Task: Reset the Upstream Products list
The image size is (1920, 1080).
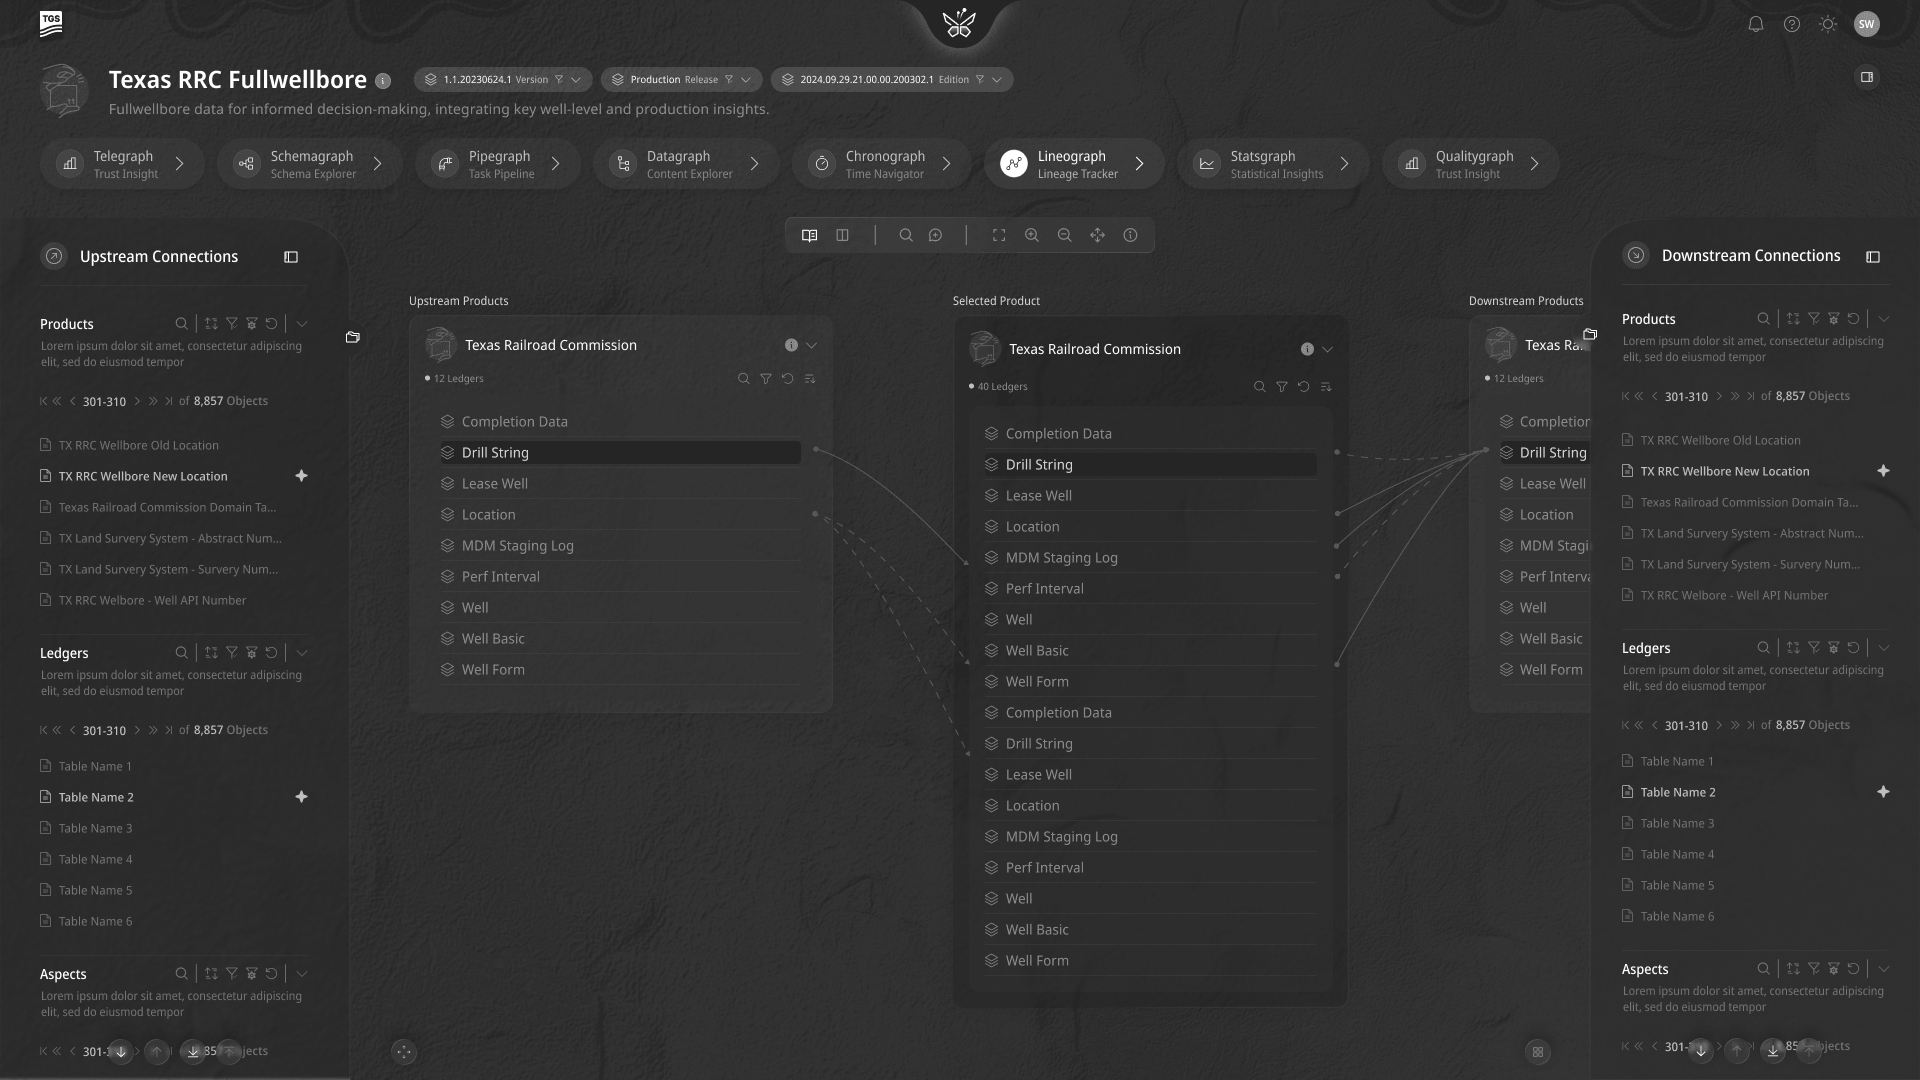Action: point(271,324)
